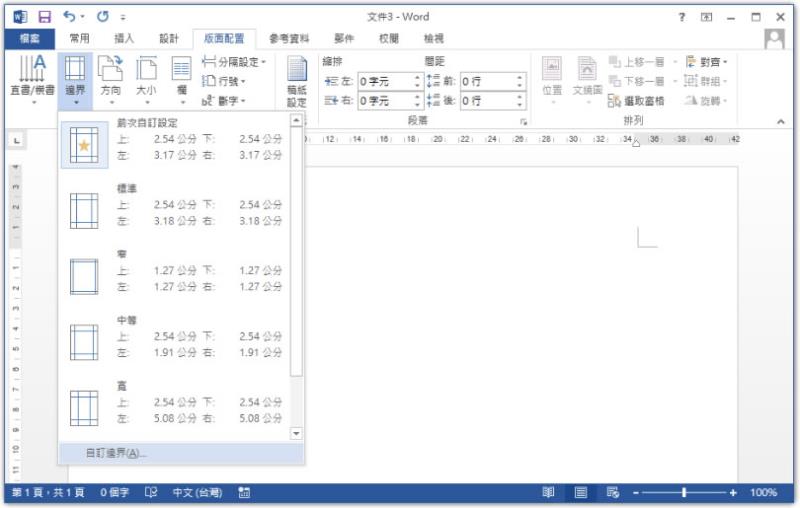Click 上移一層 bring forward
Viewport: 800px width, 508px height.
[636, 62]
